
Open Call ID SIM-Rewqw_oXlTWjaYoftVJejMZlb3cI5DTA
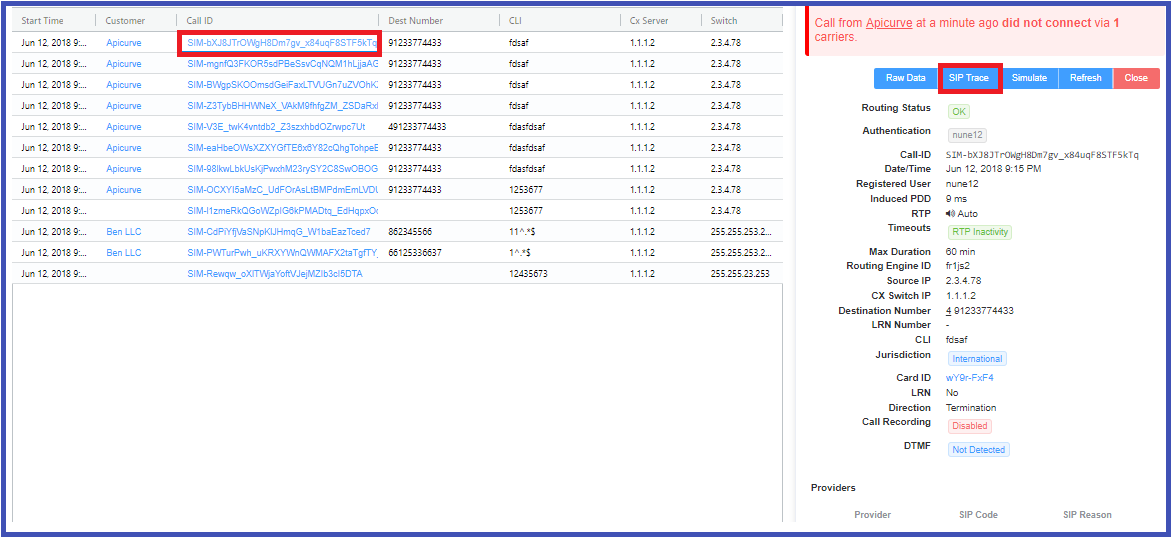[275, 274]
